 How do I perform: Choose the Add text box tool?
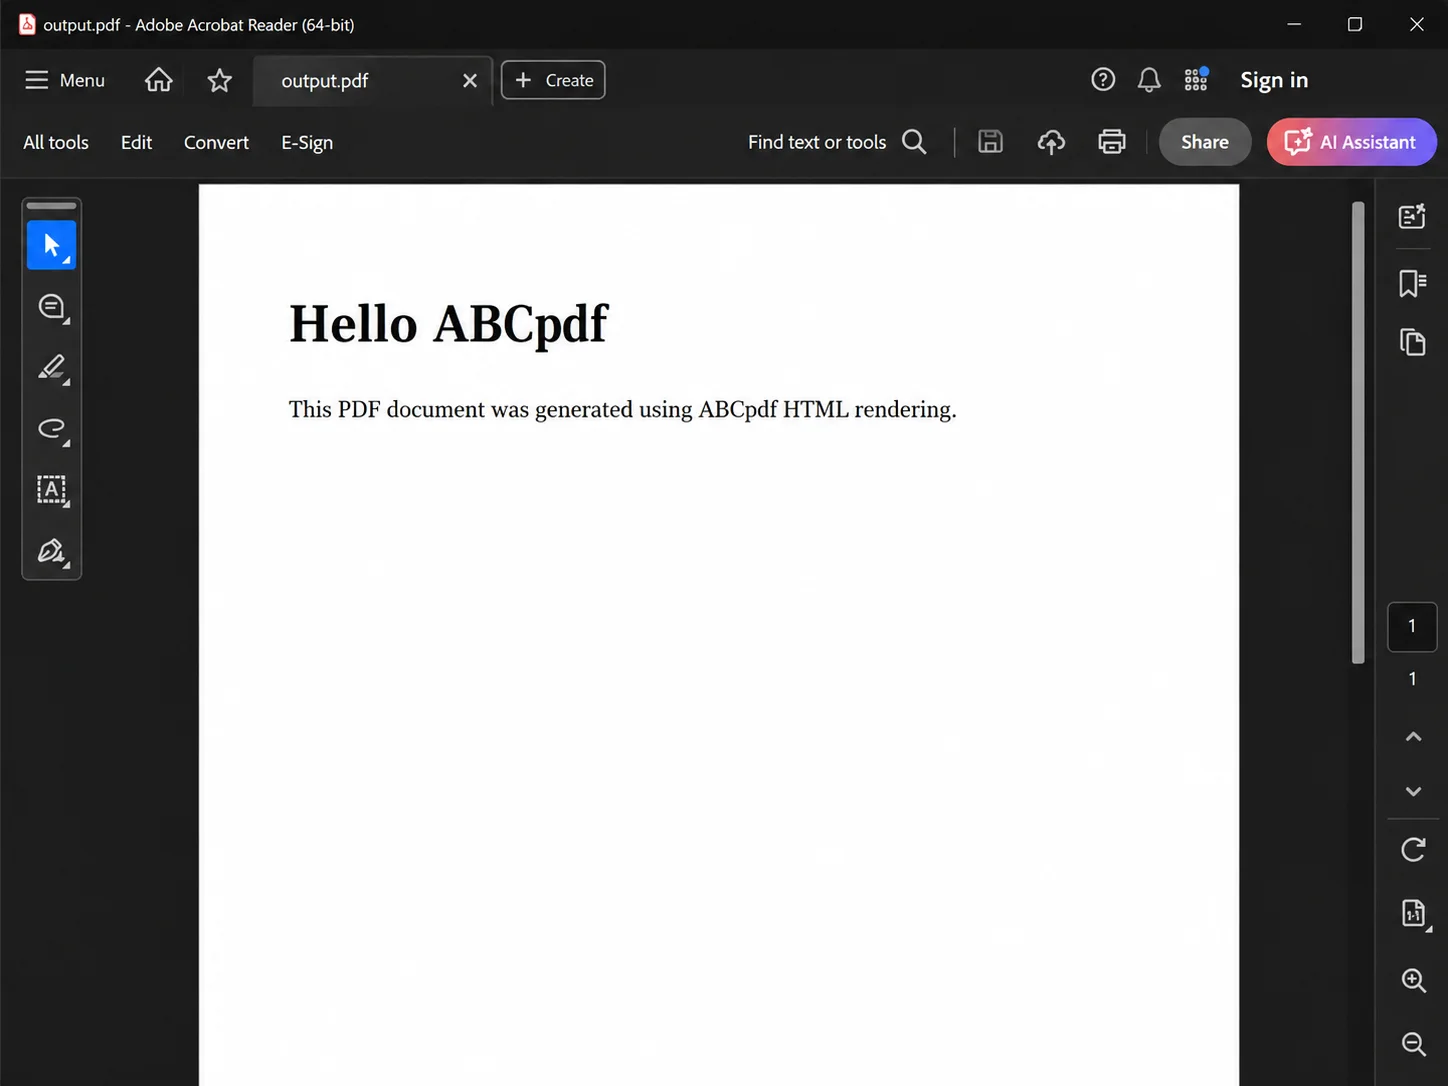[x=52, y=490]
